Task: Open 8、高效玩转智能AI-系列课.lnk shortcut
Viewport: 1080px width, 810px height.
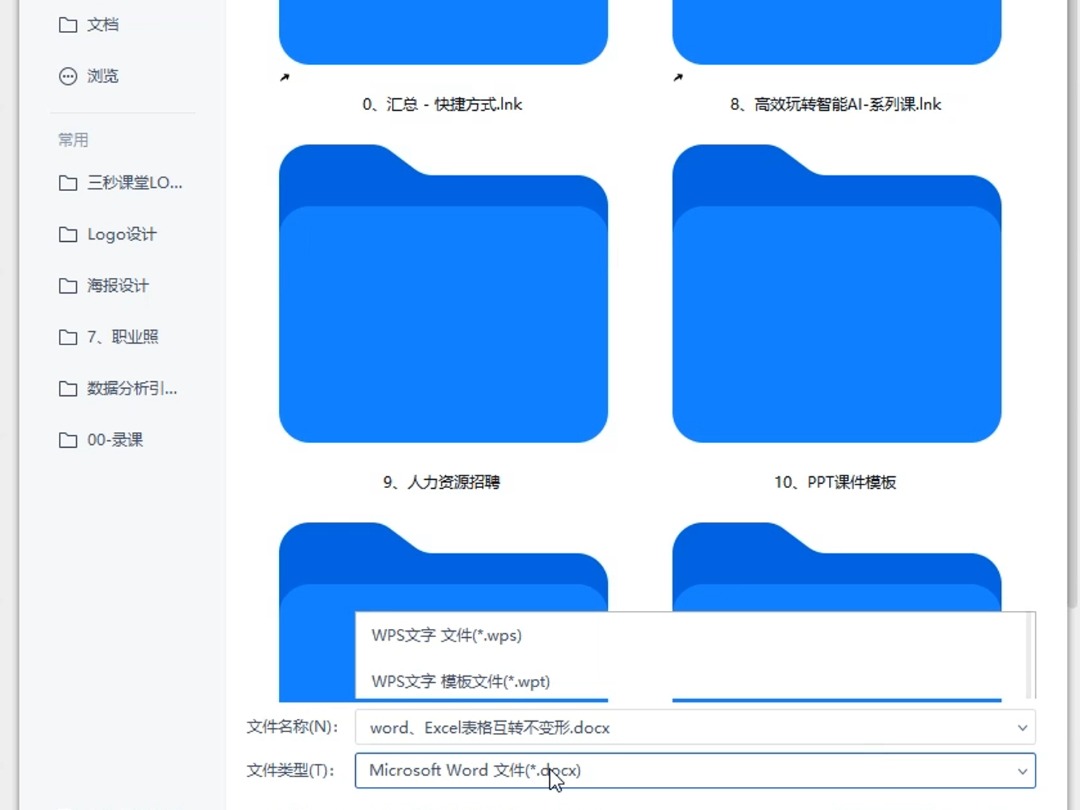Action: coord(836,104)
